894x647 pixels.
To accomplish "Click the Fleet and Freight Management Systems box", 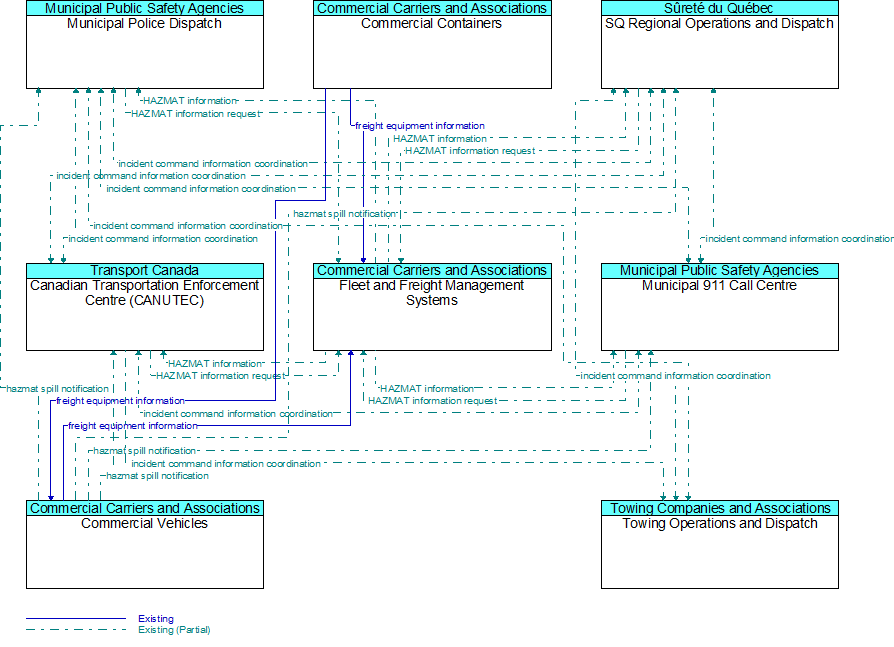I will click(432, 307).
